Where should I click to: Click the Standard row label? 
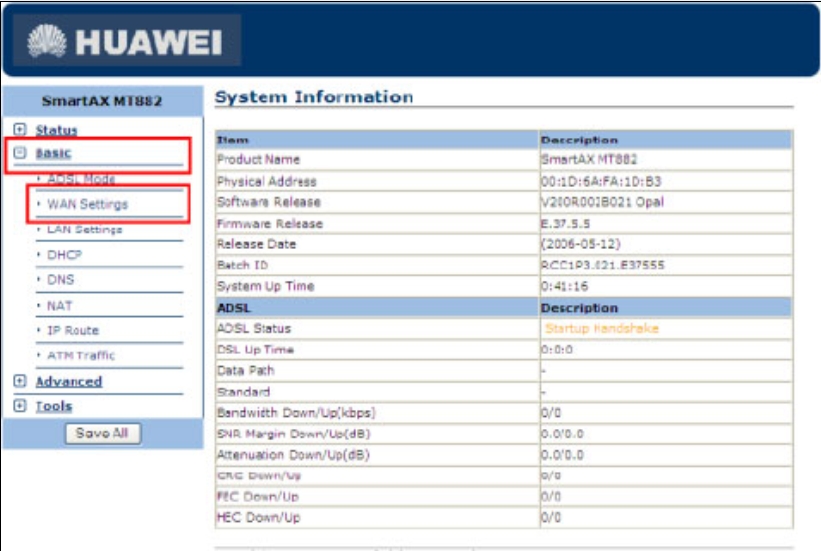point(243,392)
